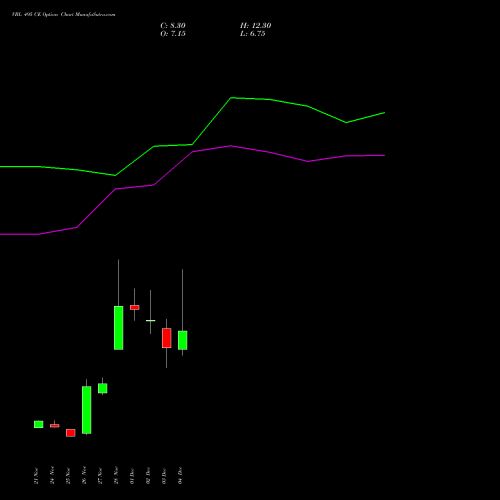Select the small red candle for 01 Dec

(x=135, y=307)
